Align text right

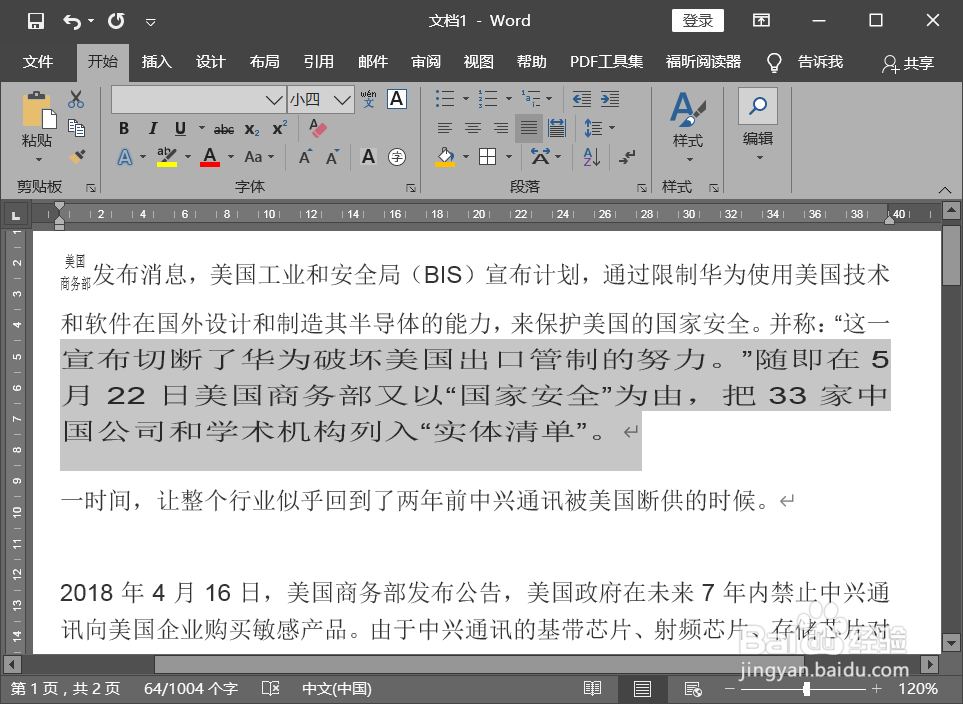(501, 128)
